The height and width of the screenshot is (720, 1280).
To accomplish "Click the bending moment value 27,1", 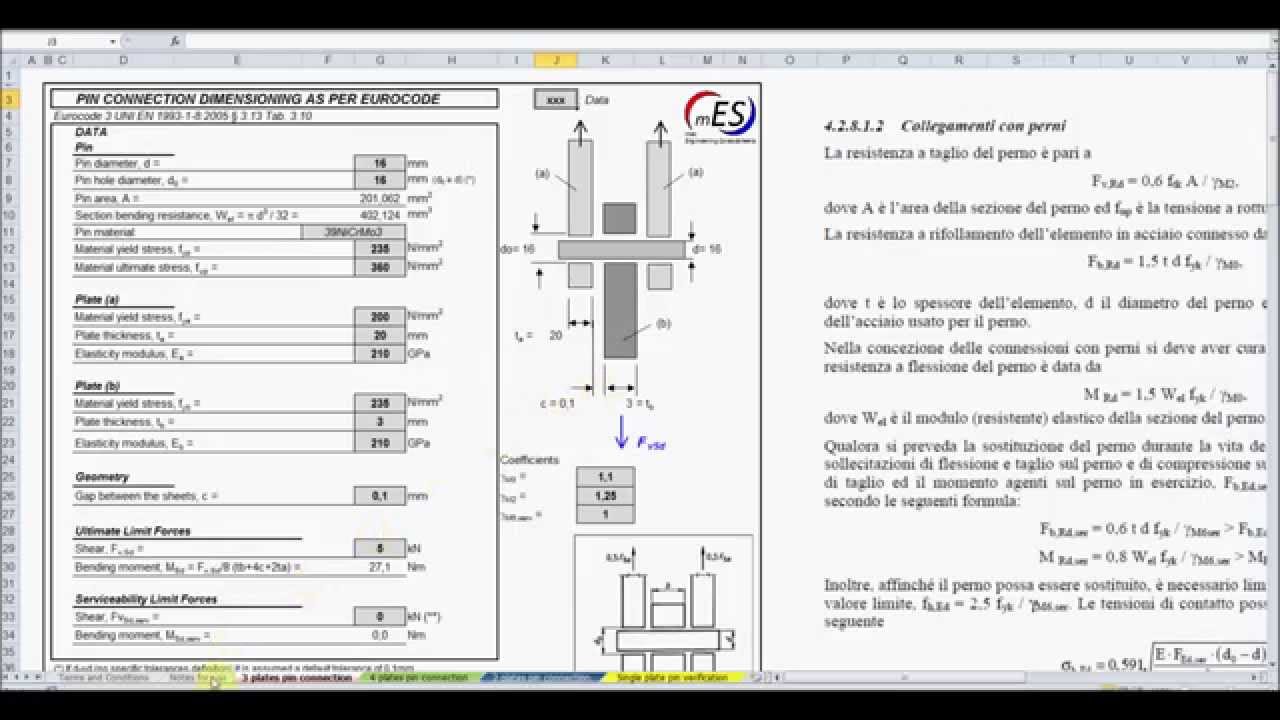I will [x=380, y=567].
